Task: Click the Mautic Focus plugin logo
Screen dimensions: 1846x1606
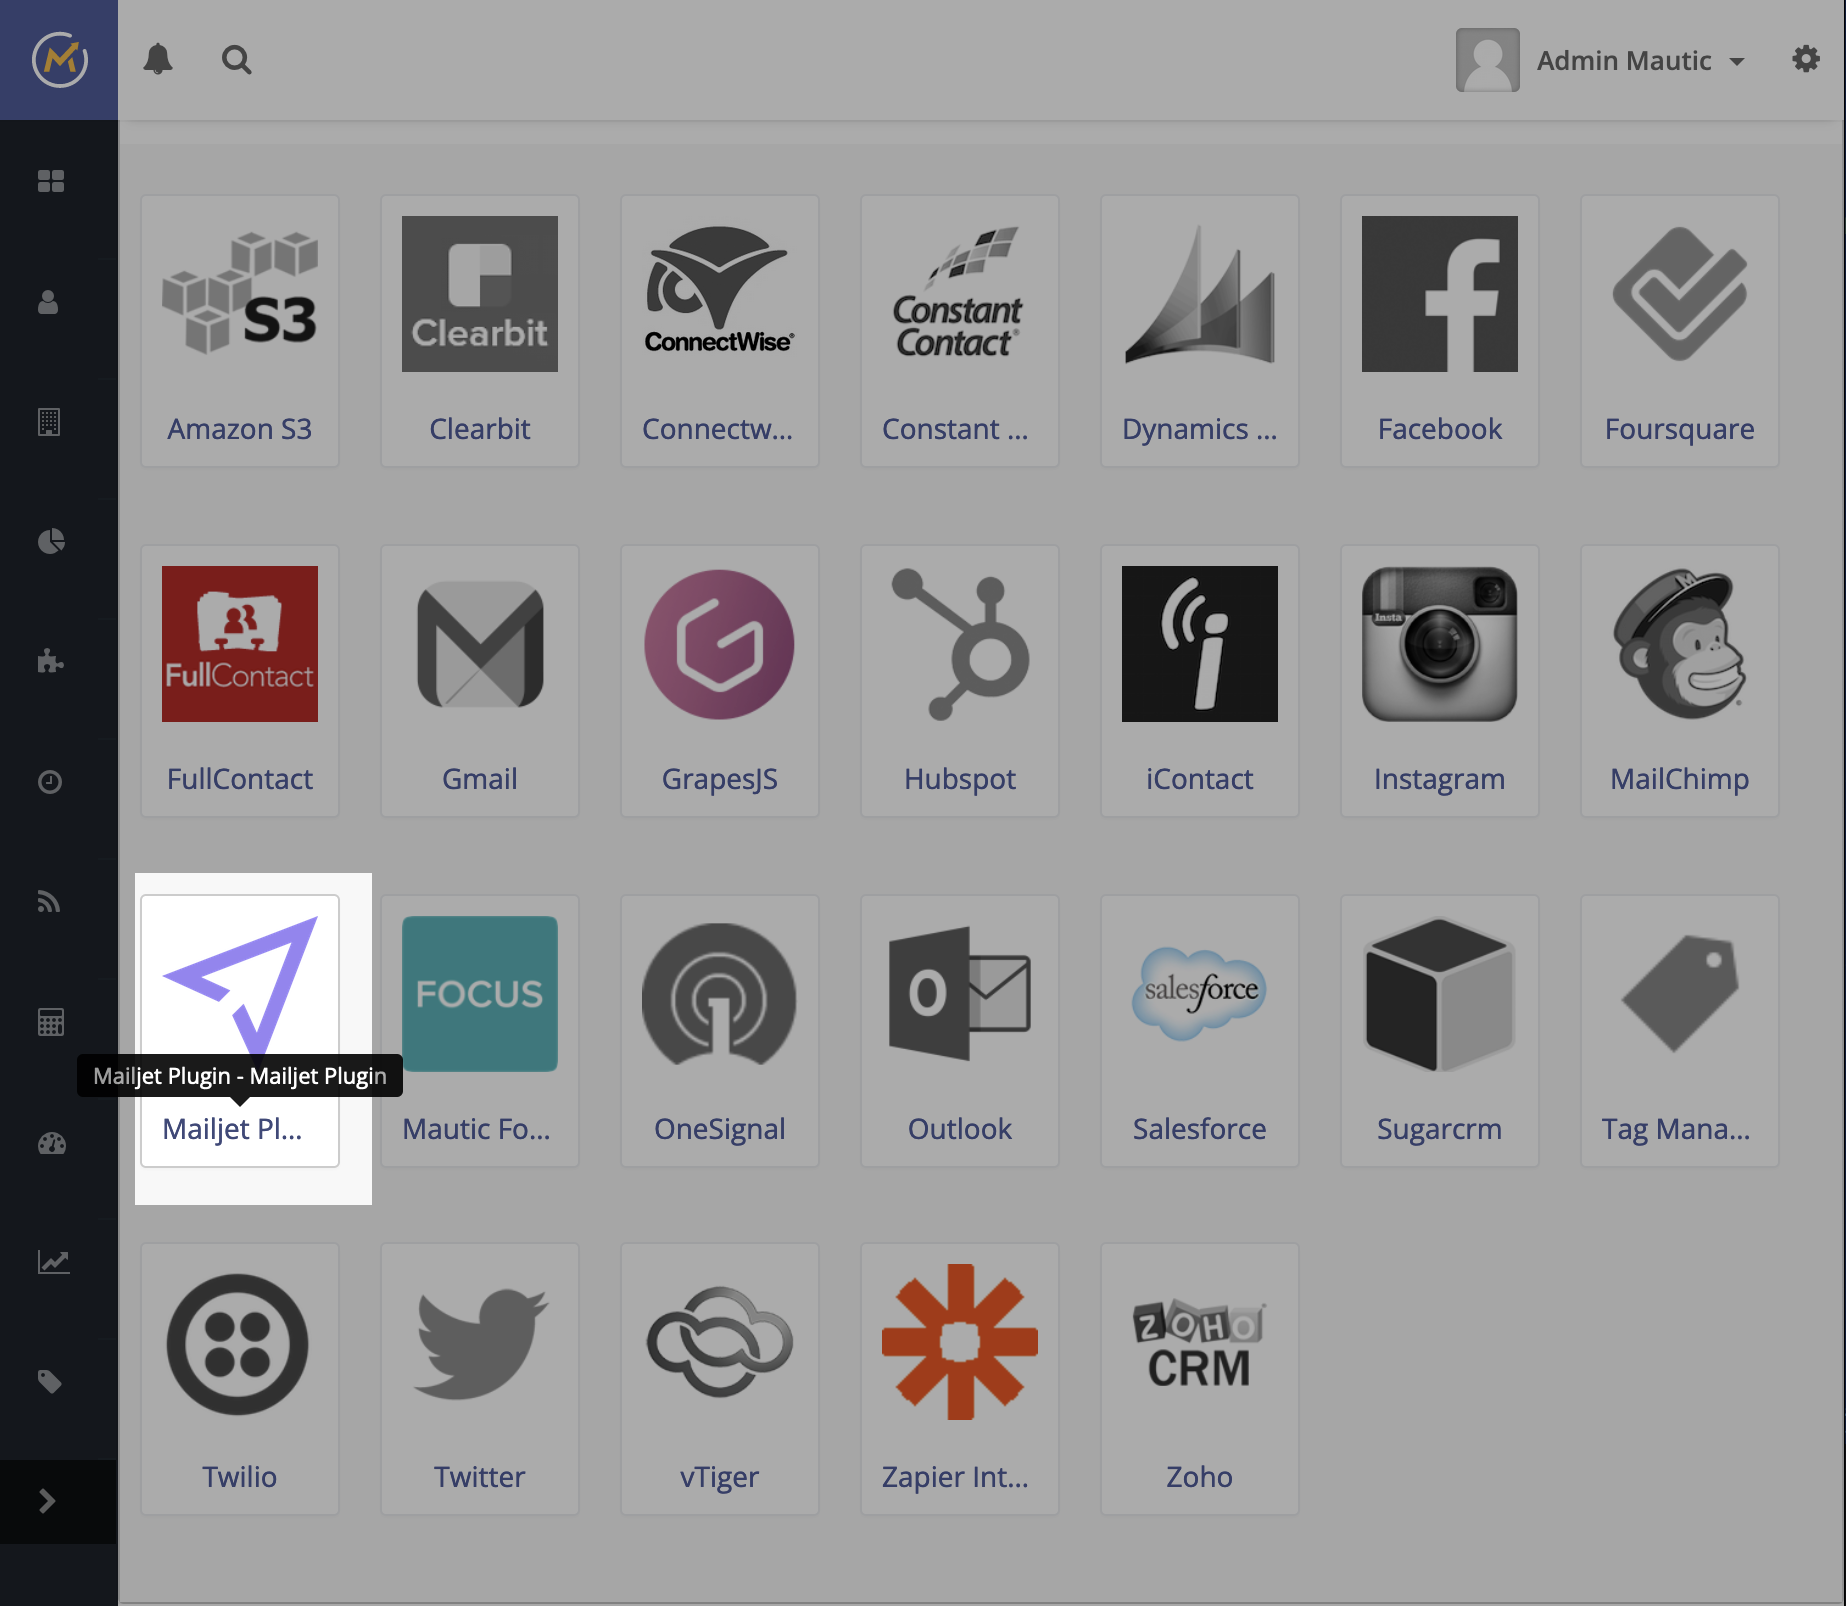Action: coord(480,994)
